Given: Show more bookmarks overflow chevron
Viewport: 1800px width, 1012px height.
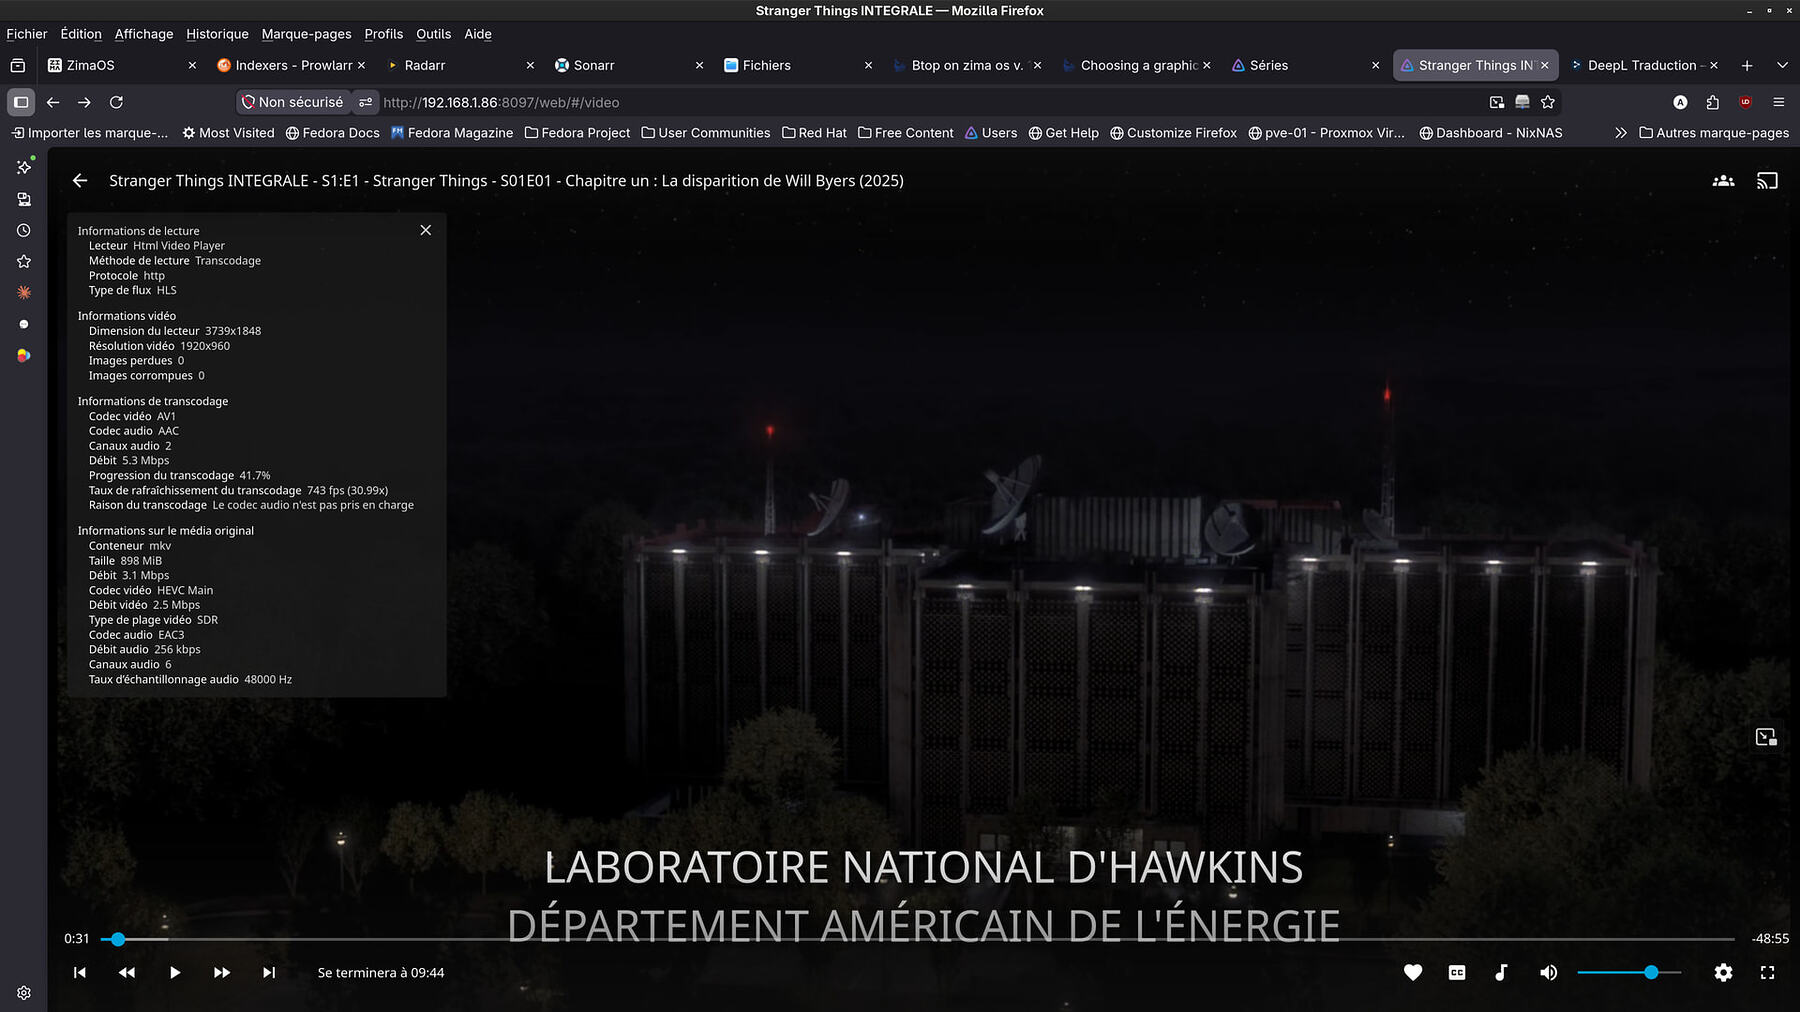Looking at the screenshot, I should tap(1621, 133).
